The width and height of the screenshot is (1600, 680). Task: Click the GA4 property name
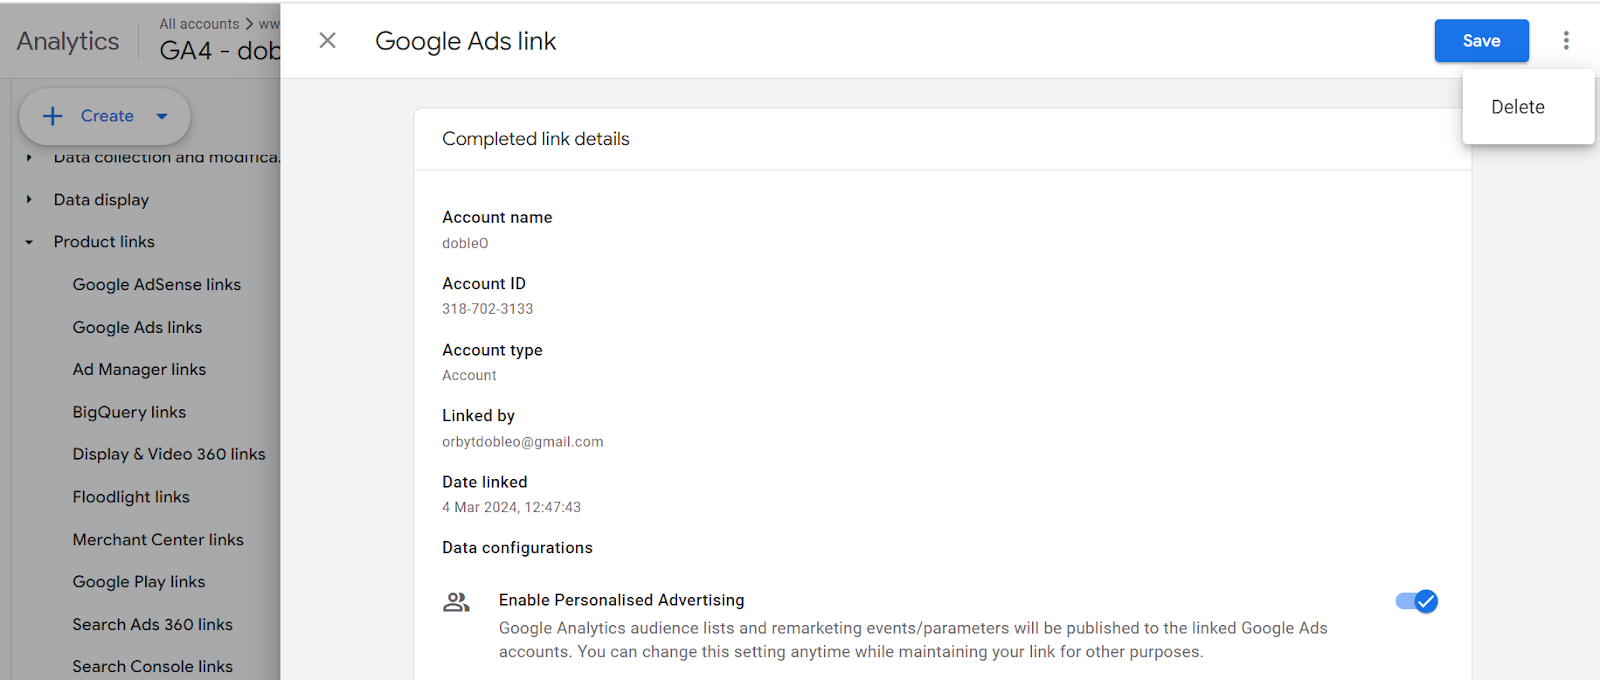click(220, 51)
